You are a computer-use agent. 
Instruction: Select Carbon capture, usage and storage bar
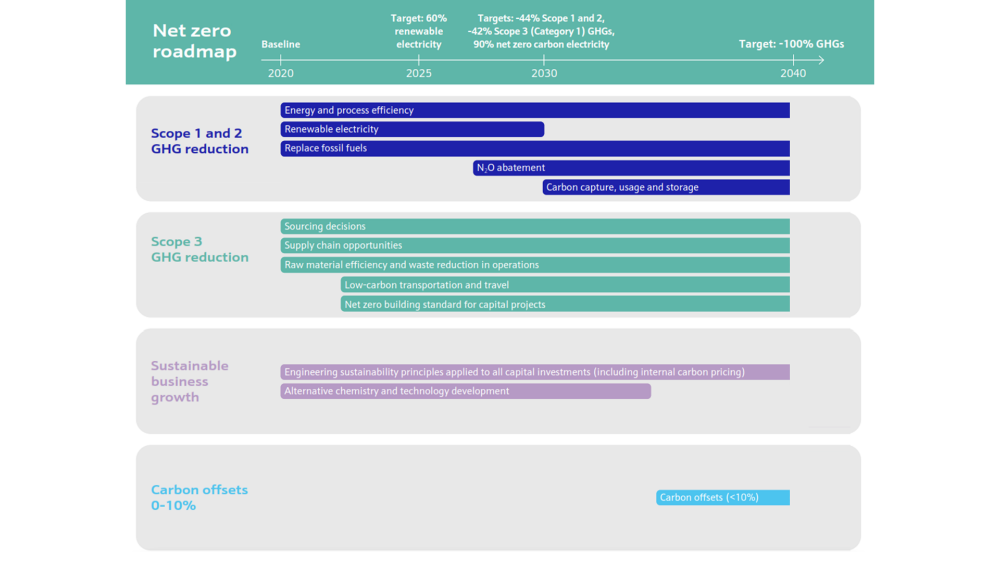pyautogui.click(x=666, y=187)
